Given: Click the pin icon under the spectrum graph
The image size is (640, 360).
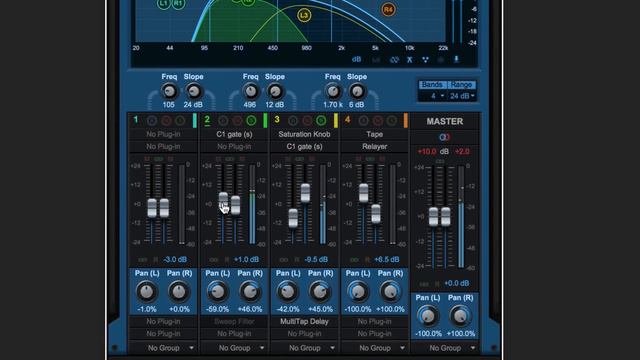Looking at the screenshot, I should click(x=456, y=60).
